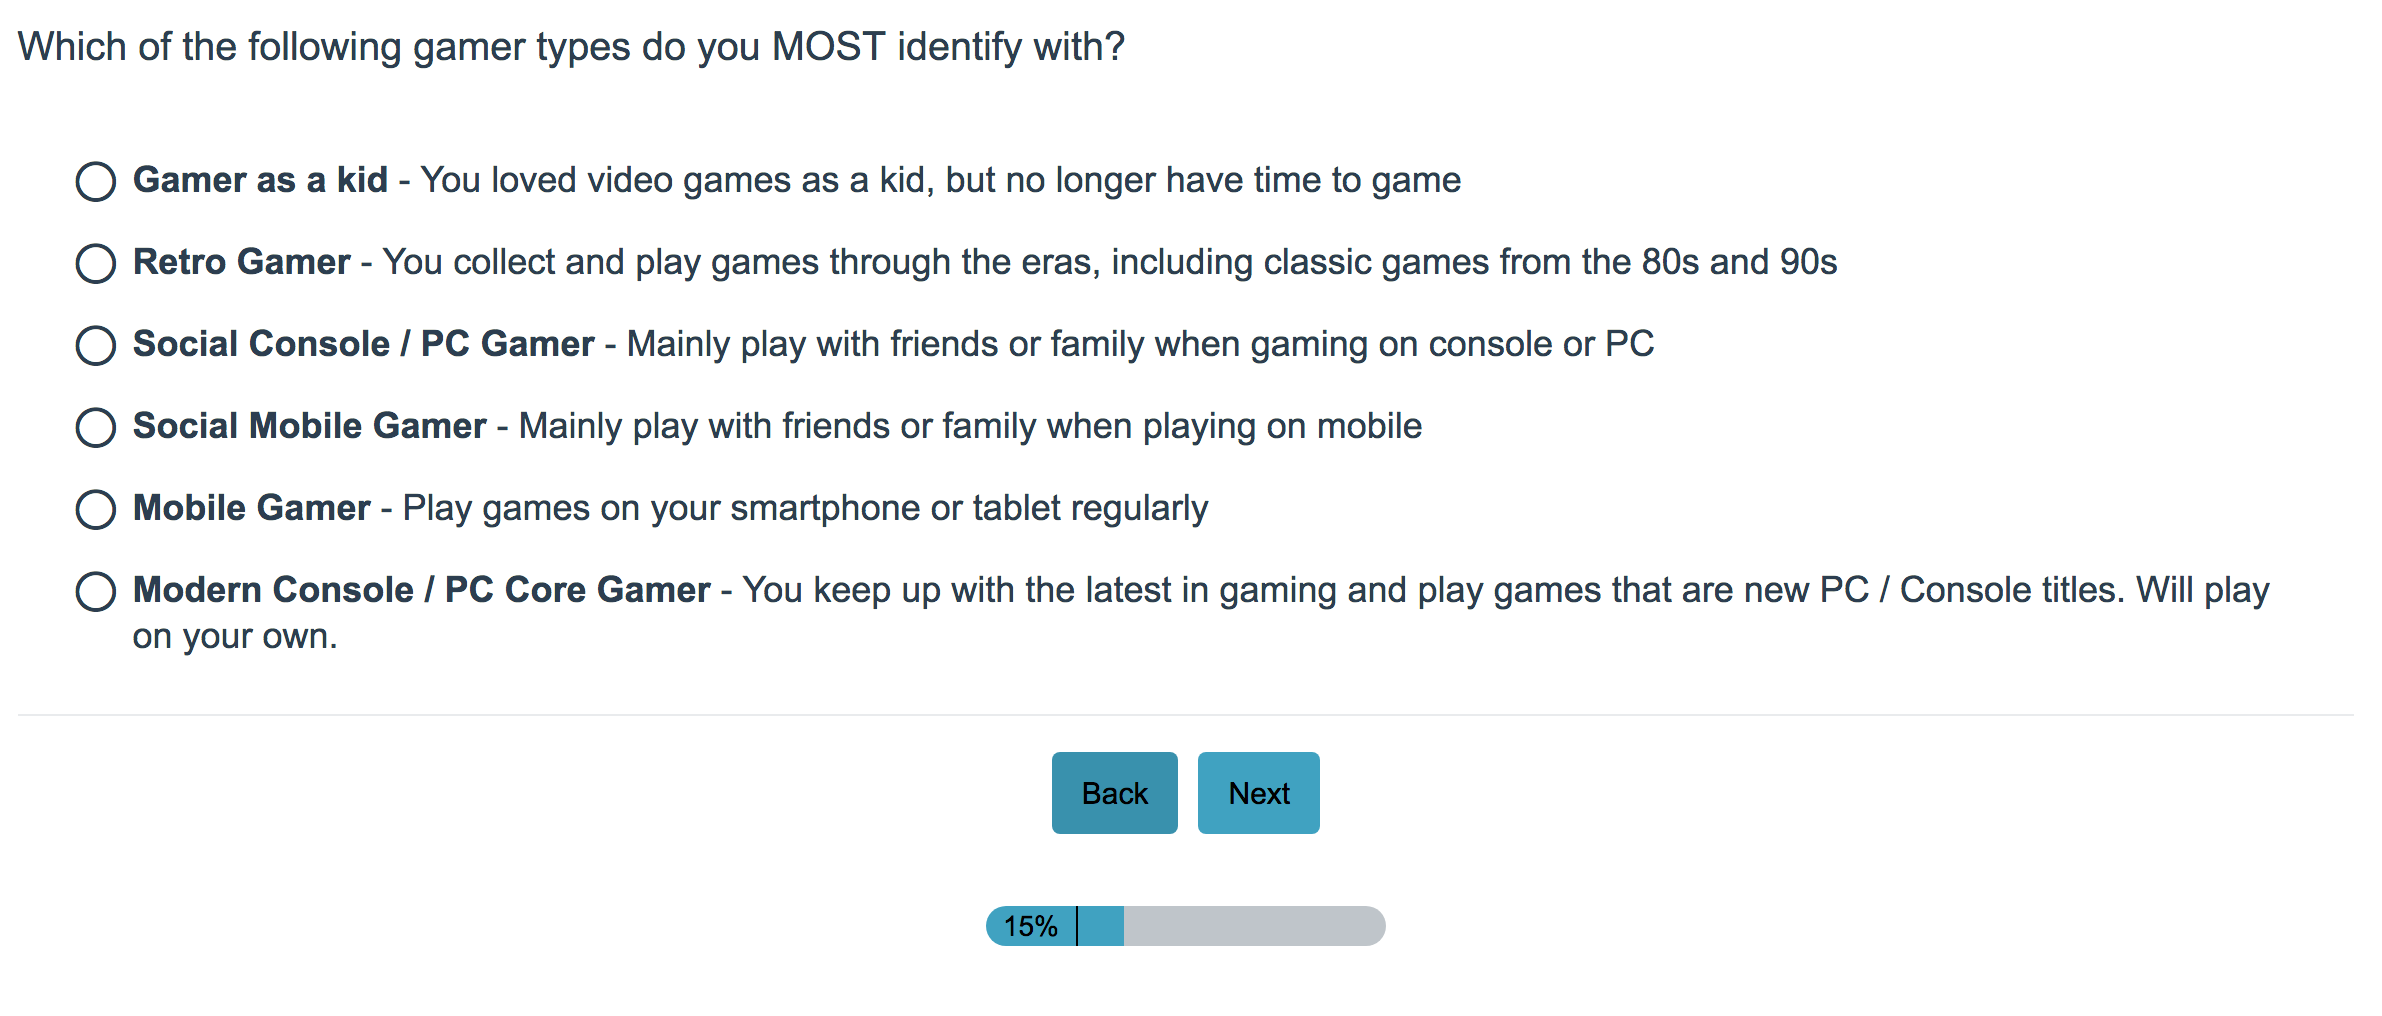Image resolution: width=2382 pixels, height=1016 pixels.
Task: Click the 'on your own.' wrapped description line
Action: click(x=235, y=637)
